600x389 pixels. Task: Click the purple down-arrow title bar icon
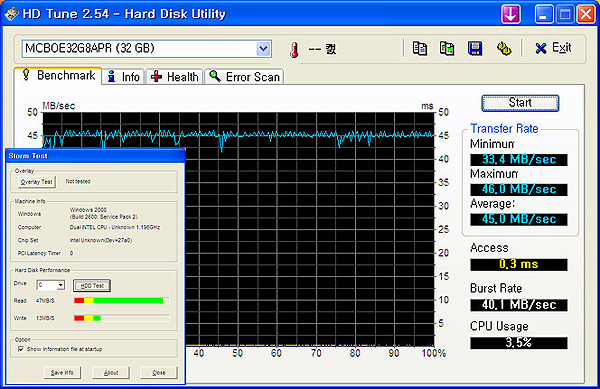click(x=511, y=14)
